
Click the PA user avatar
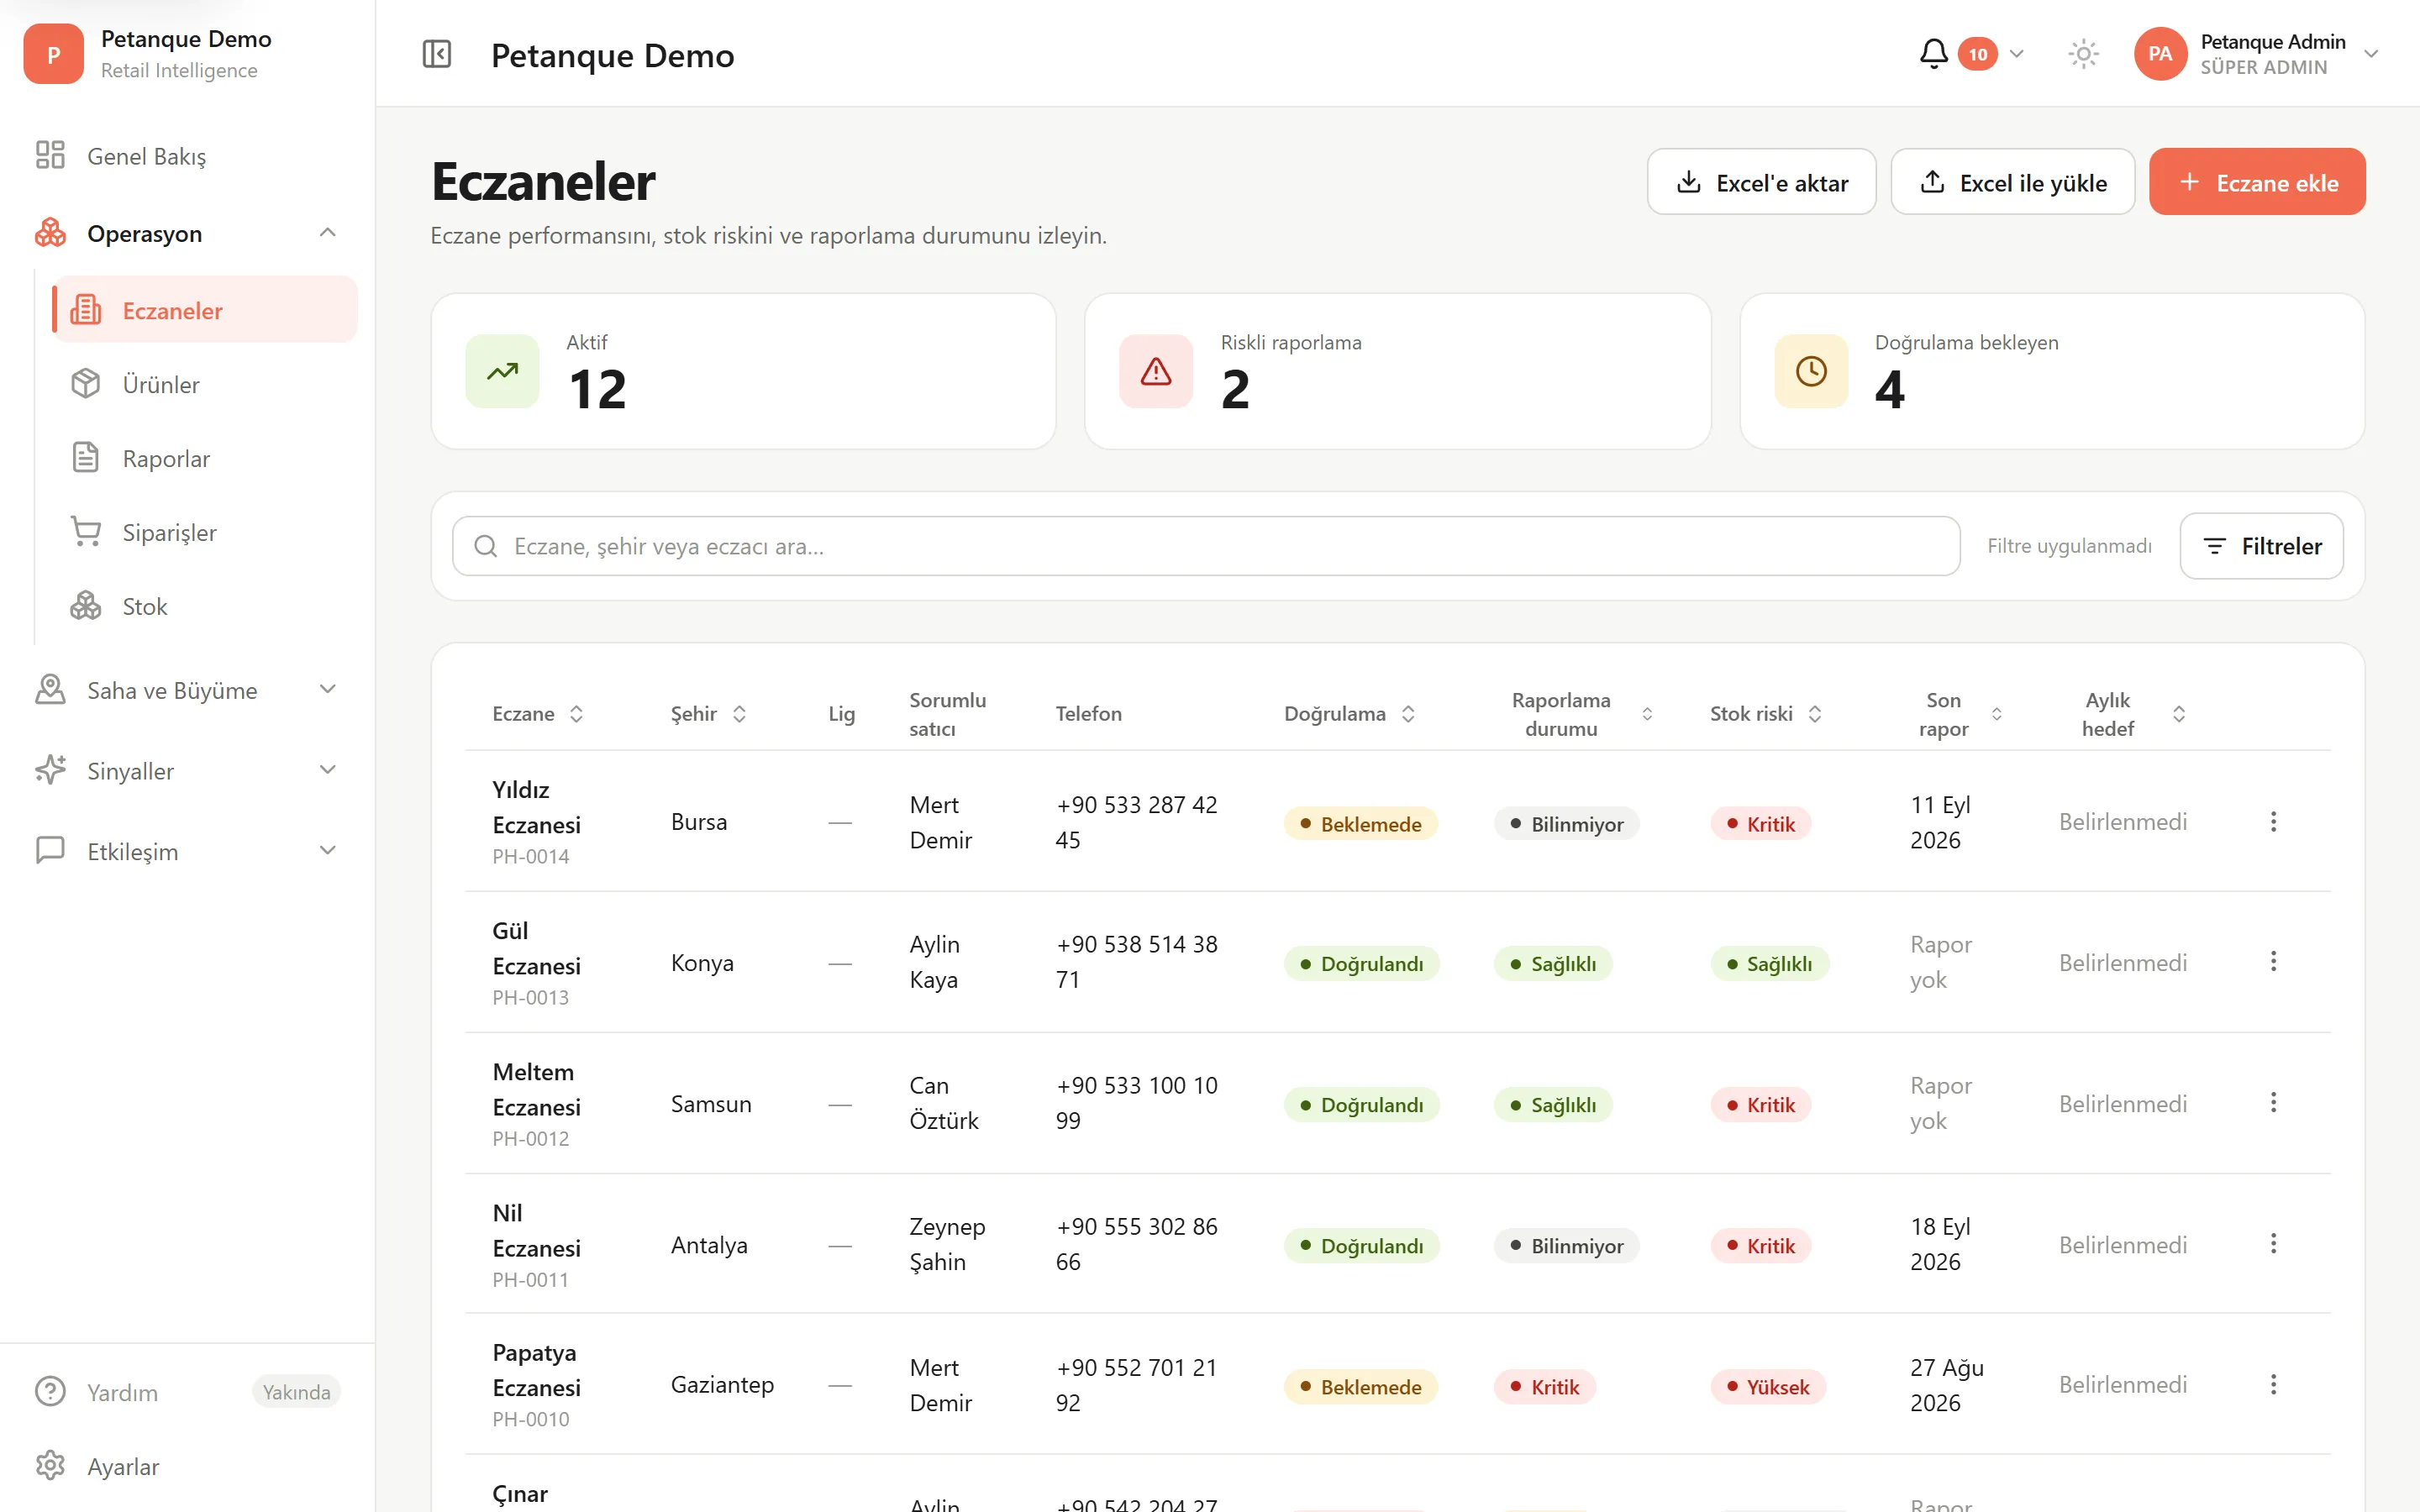coord(2160,54)
